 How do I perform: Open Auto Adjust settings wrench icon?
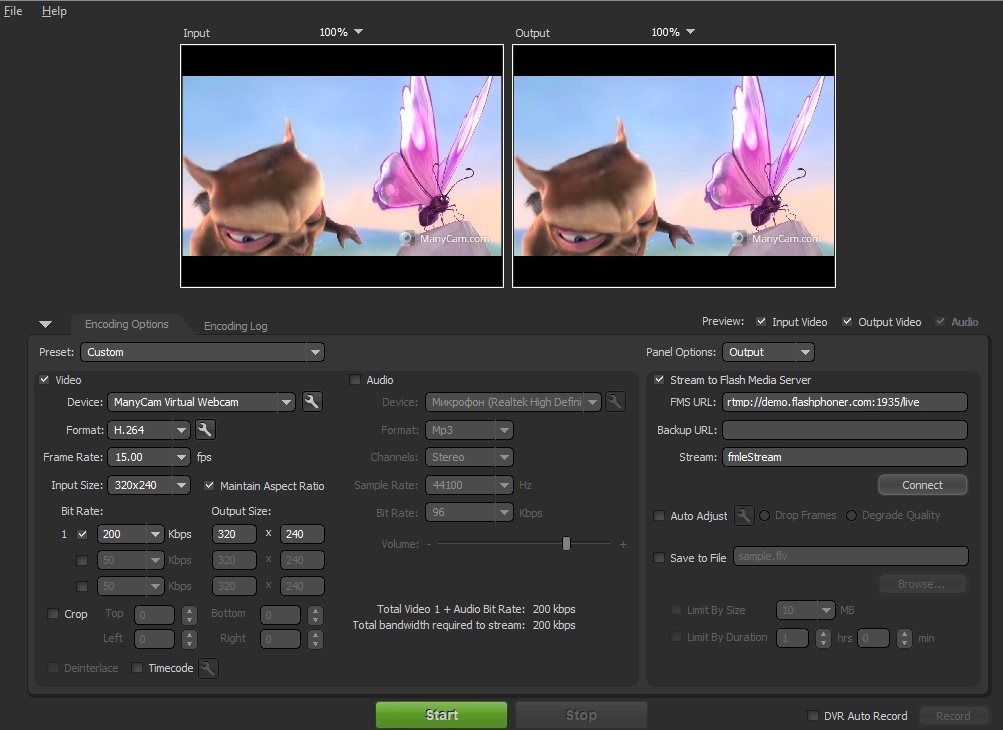coord(744,516)
